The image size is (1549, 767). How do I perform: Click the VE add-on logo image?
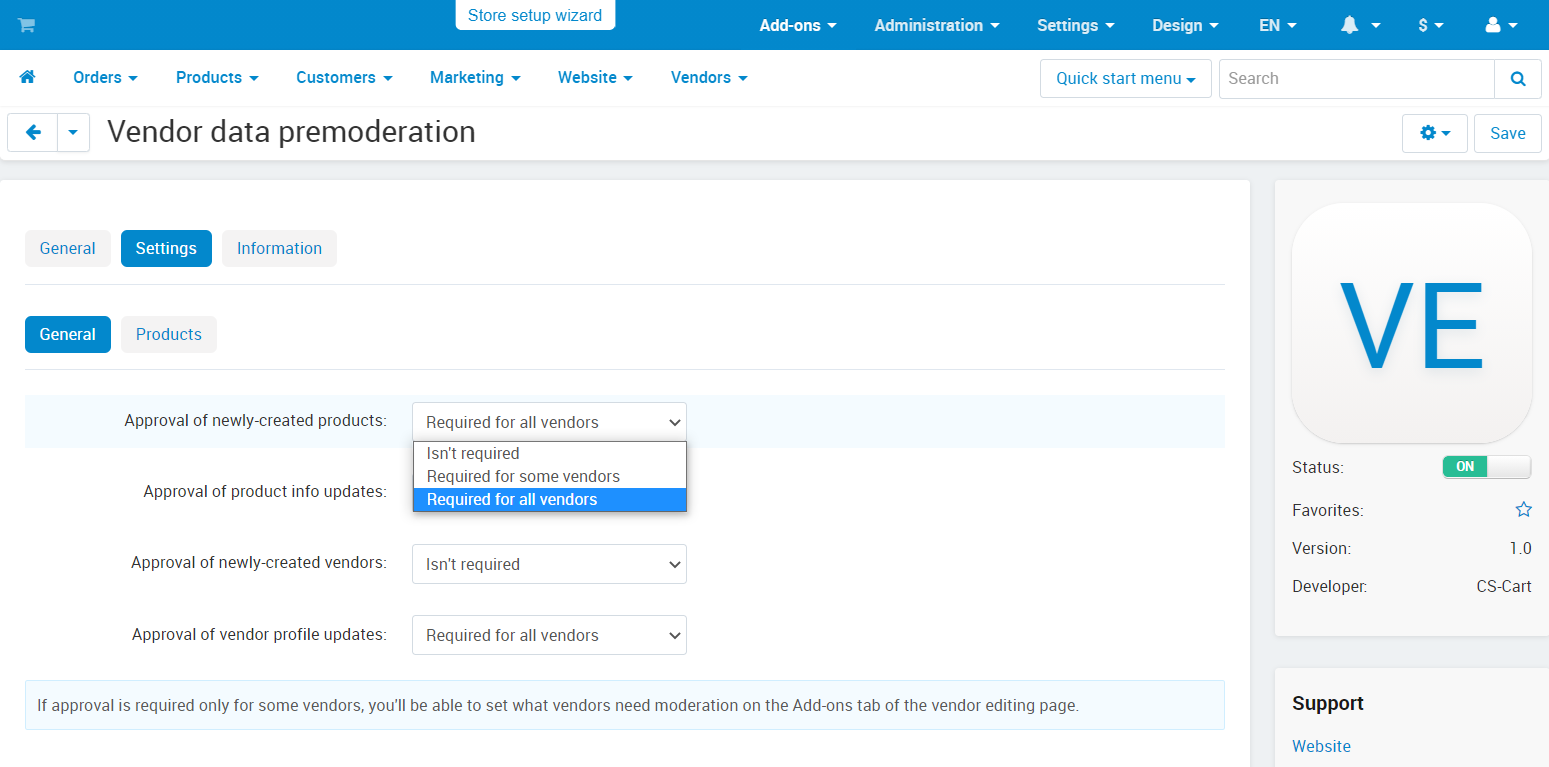pyautogui.click(x=1411, y=323)
